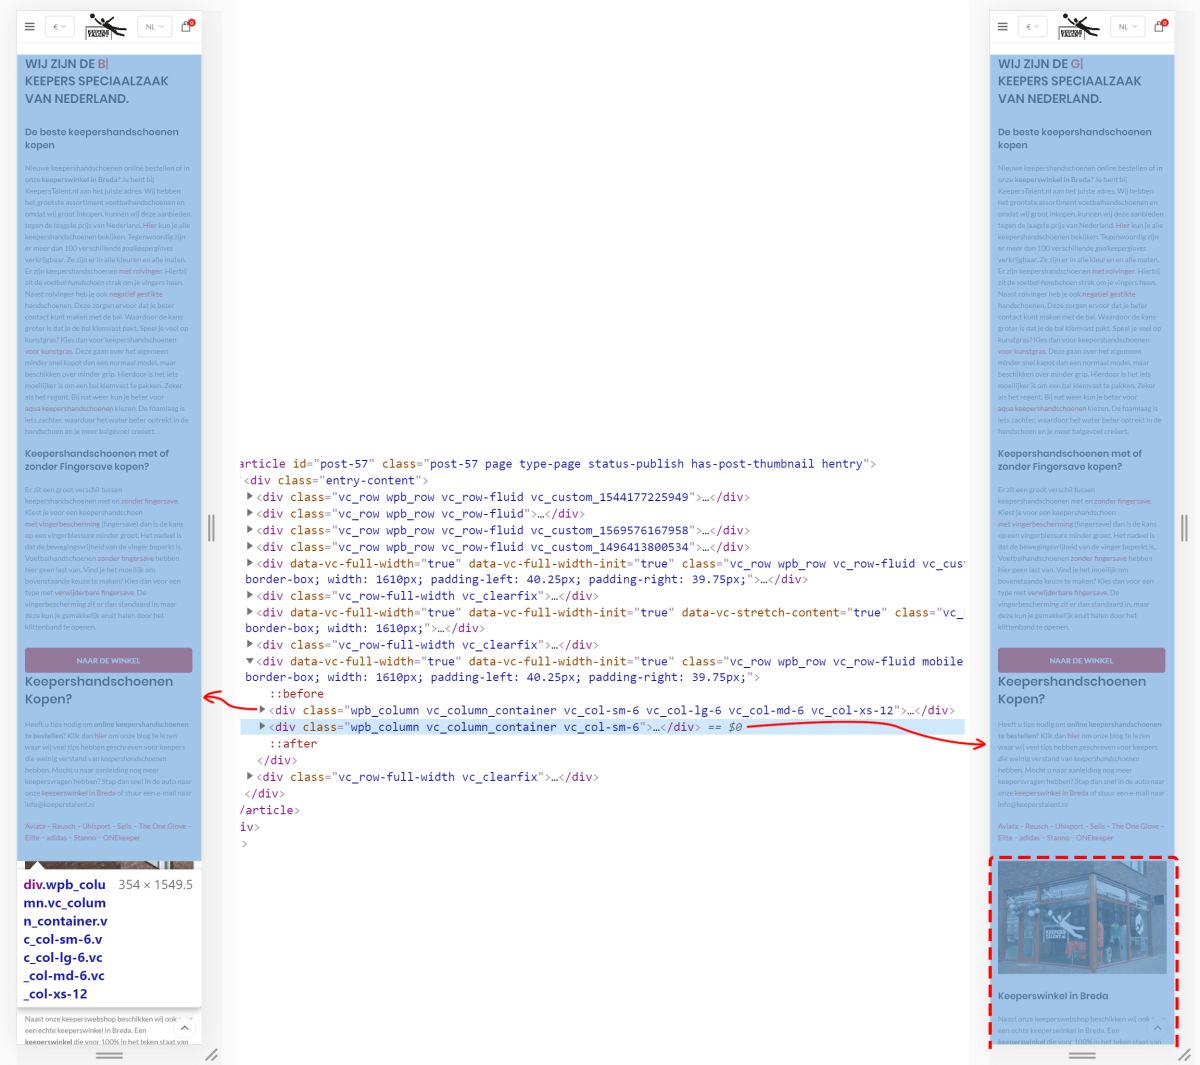Click store photo thumbnail in right preview

pos(1082,917)
